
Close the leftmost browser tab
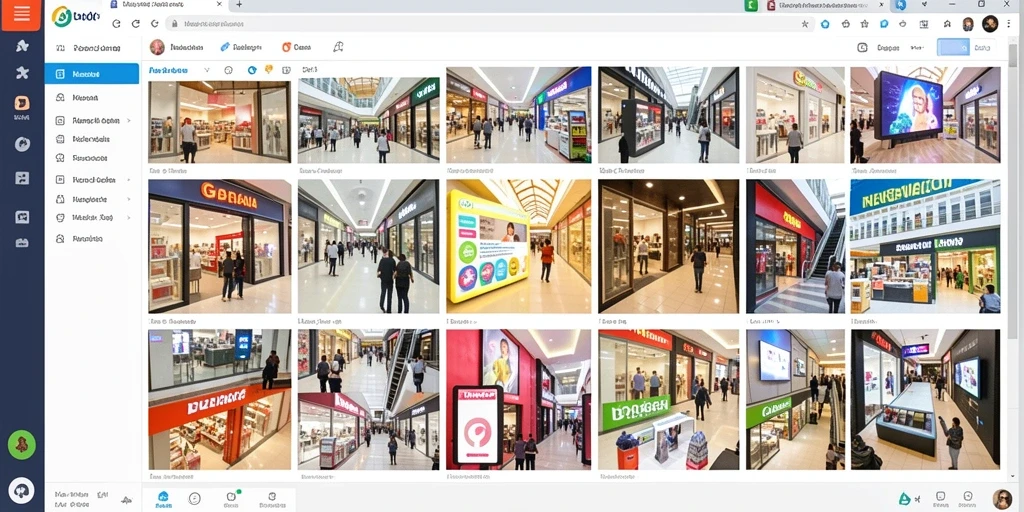coord(219,5)
